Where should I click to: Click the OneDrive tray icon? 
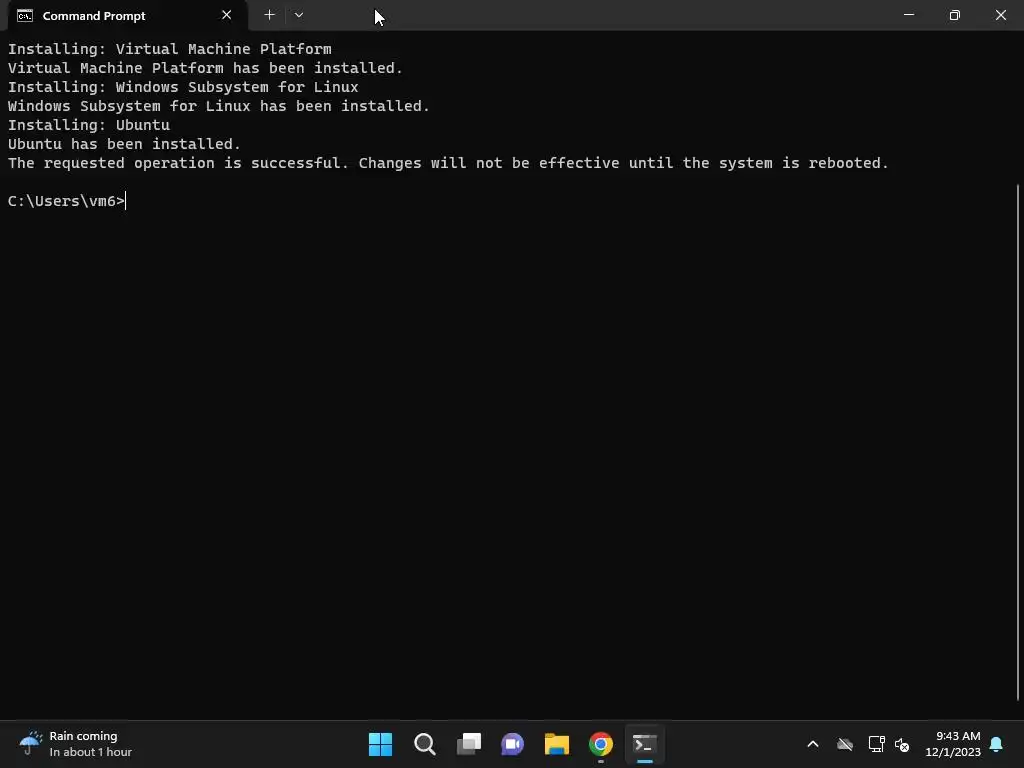point(845,744)
